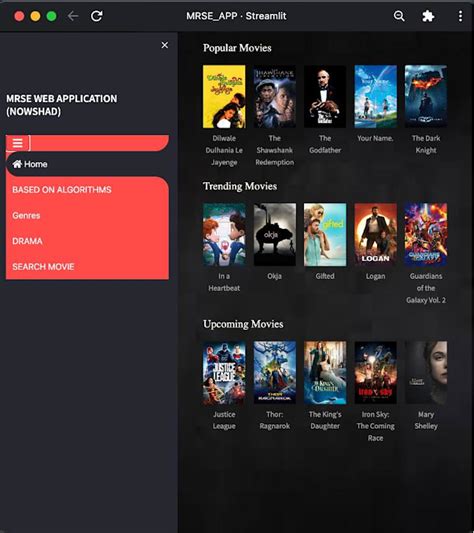Screen dimensions: 474x533
Task: Open The Dark Knight poster
Action: coord(426,97)
